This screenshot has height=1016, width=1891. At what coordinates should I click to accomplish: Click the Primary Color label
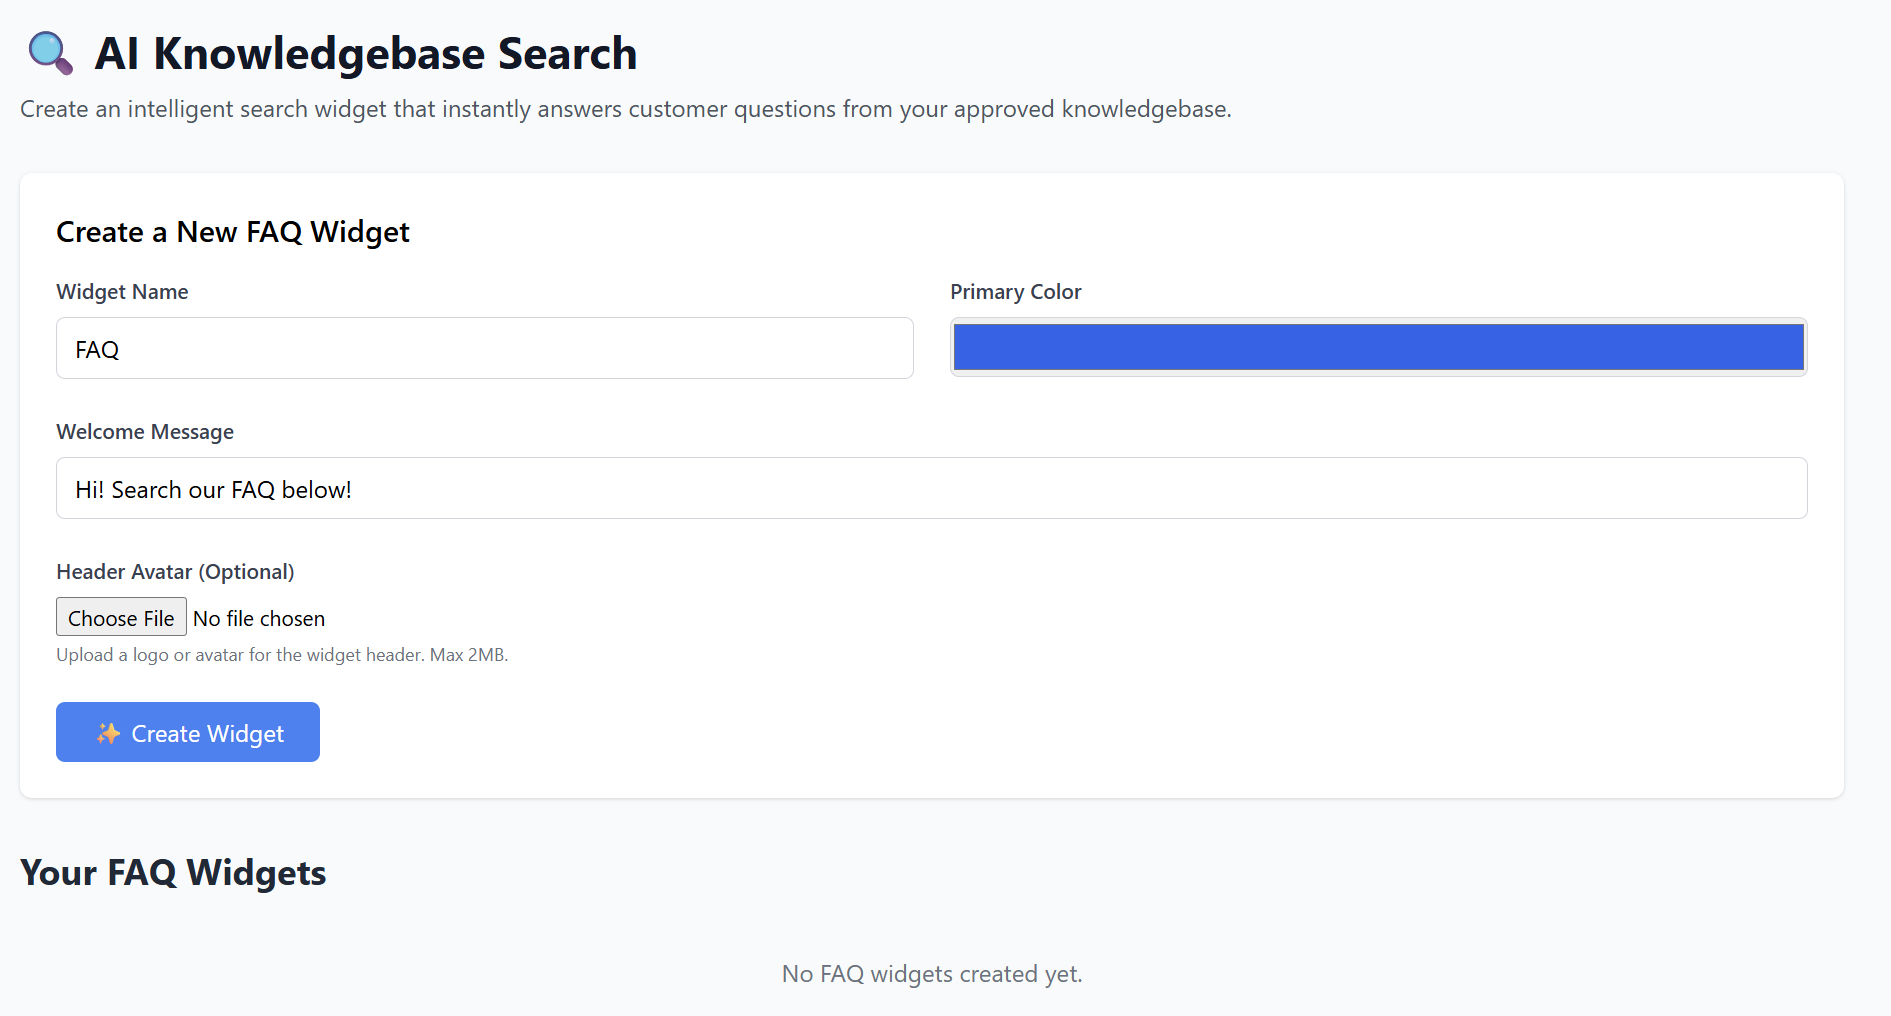click(x=1015, y=292)
